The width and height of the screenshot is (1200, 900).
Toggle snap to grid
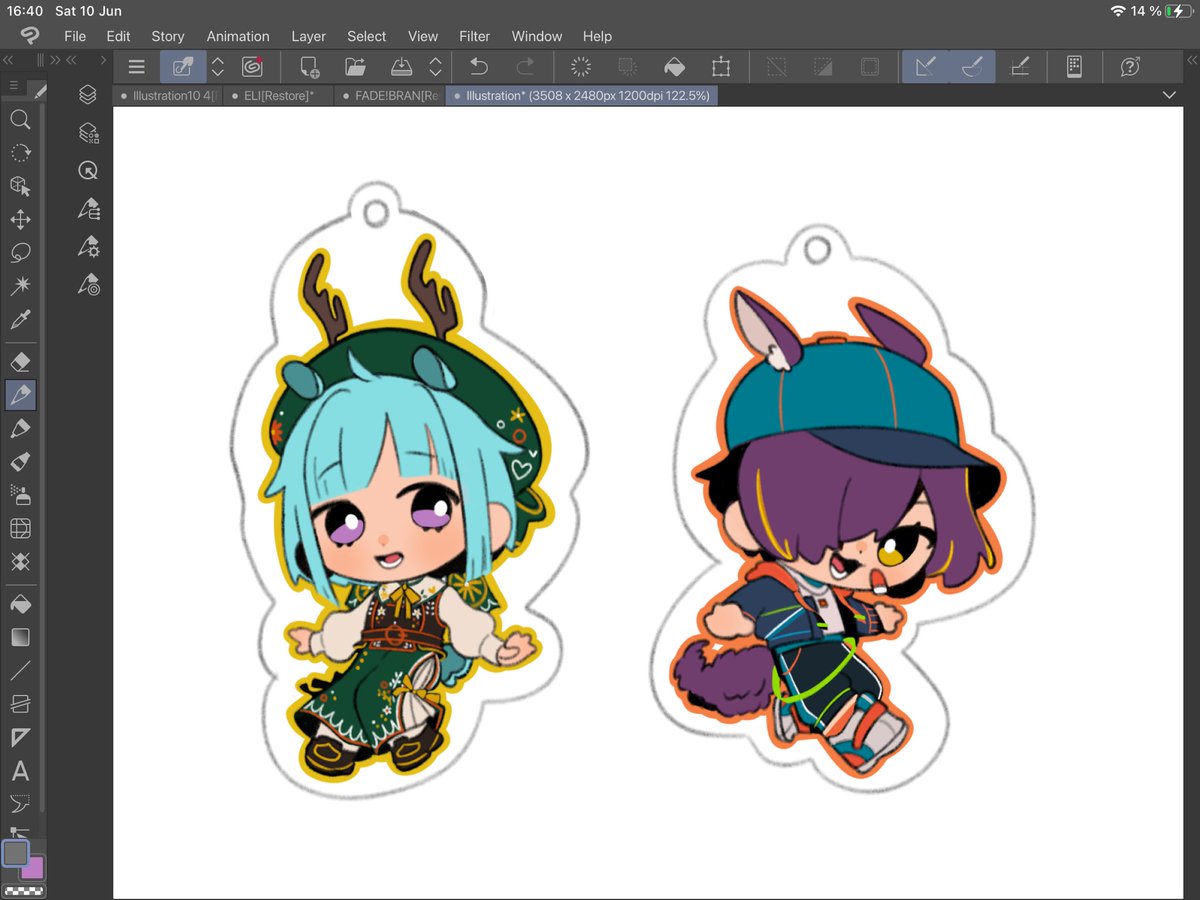tap(1019, 67)
